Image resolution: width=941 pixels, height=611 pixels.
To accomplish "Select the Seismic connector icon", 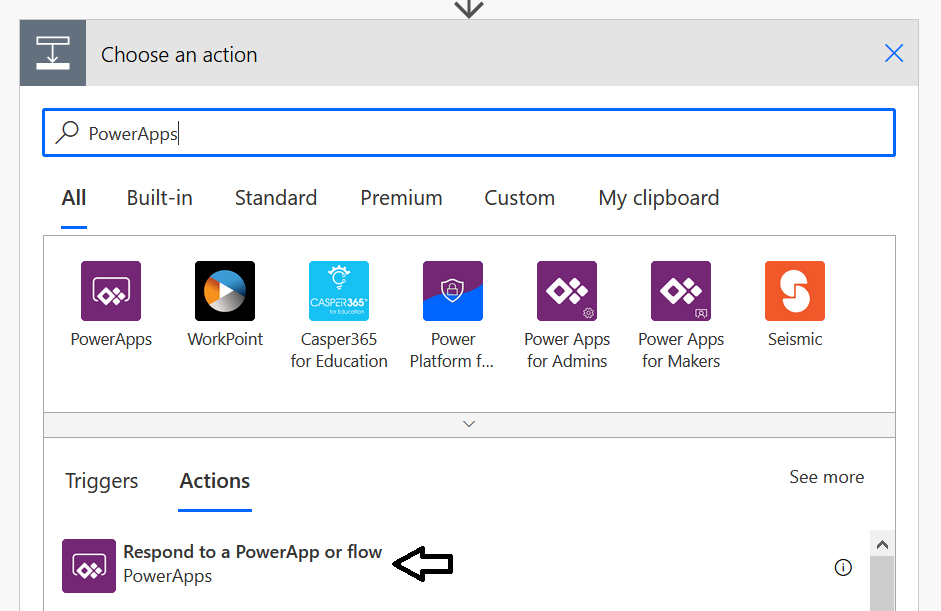I will 794,291.
